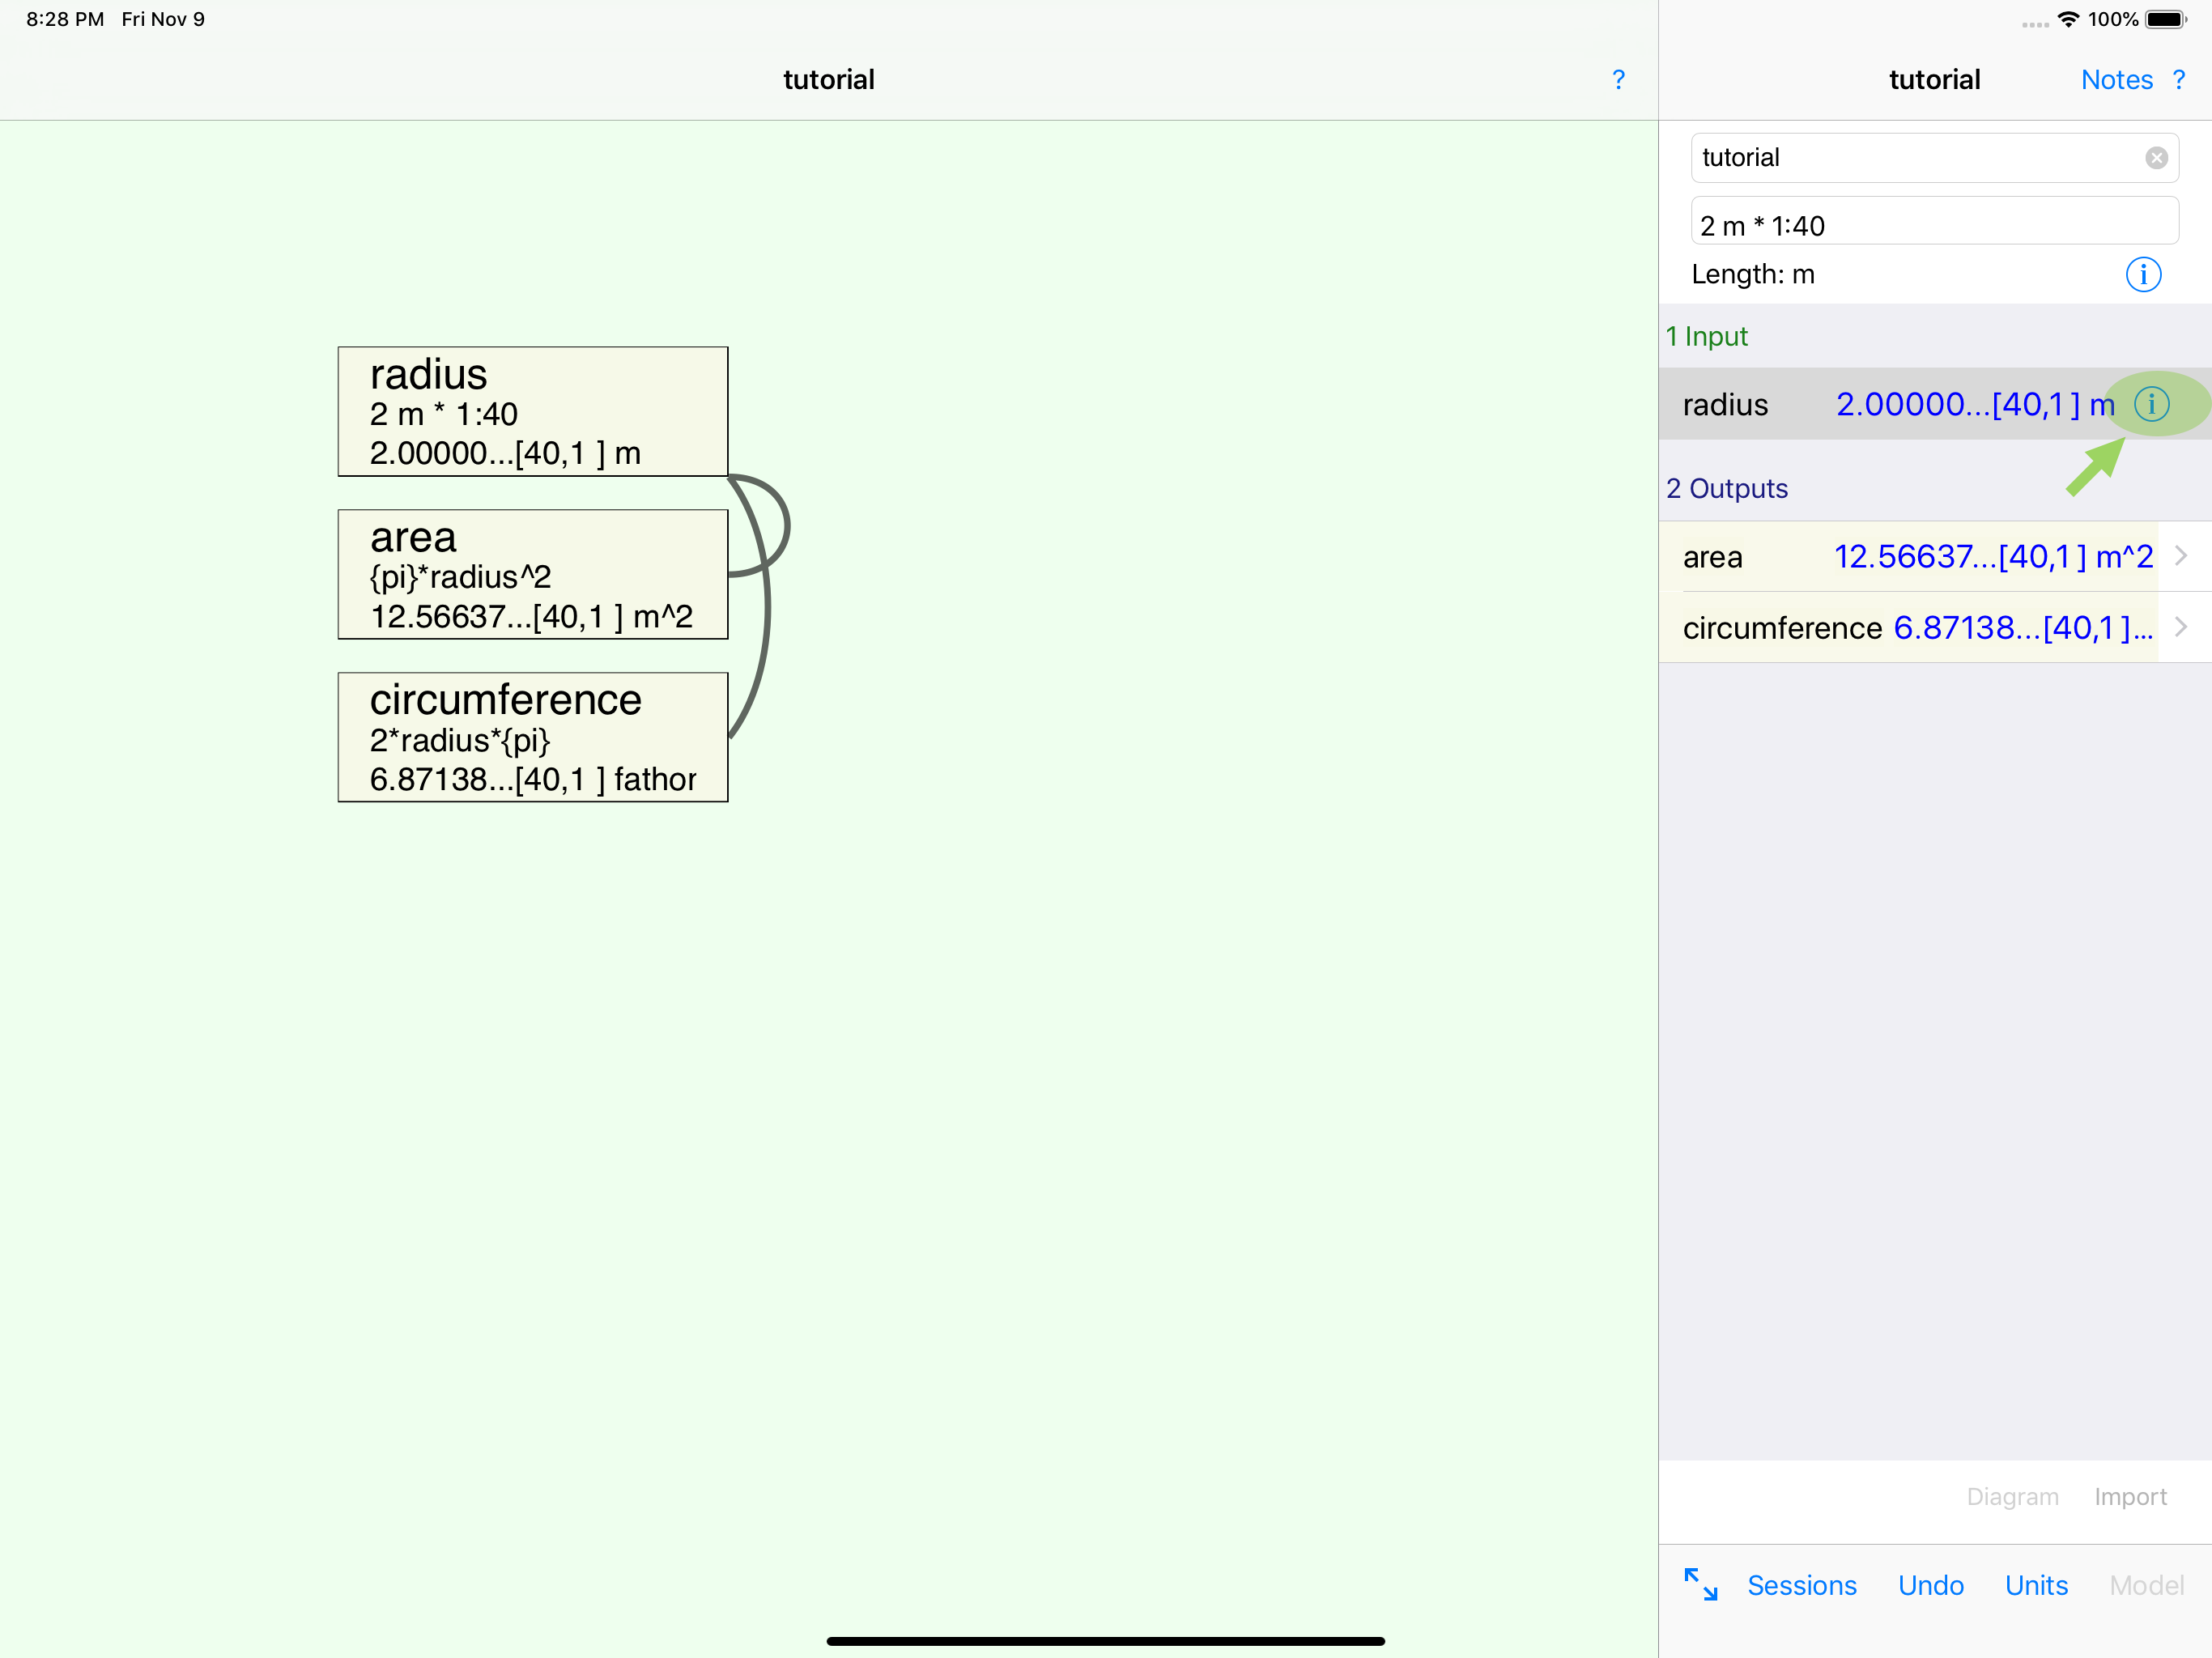This screenshot has height=1658, width=2212.
Task: Tap Undo in the bottom toolbar
Action: pos(1930,1585)
